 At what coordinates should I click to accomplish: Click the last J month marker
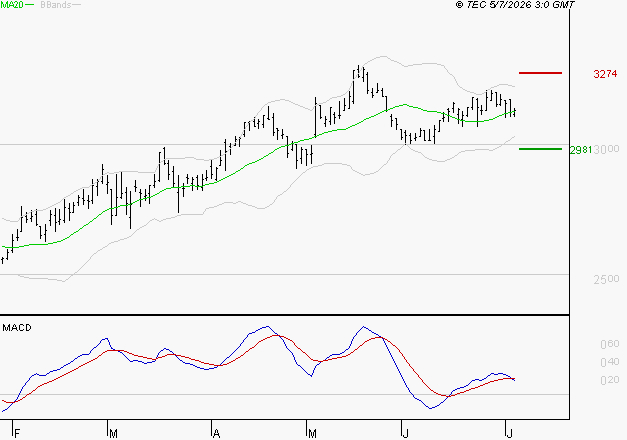pyautogui.click(x=509, y=433)
